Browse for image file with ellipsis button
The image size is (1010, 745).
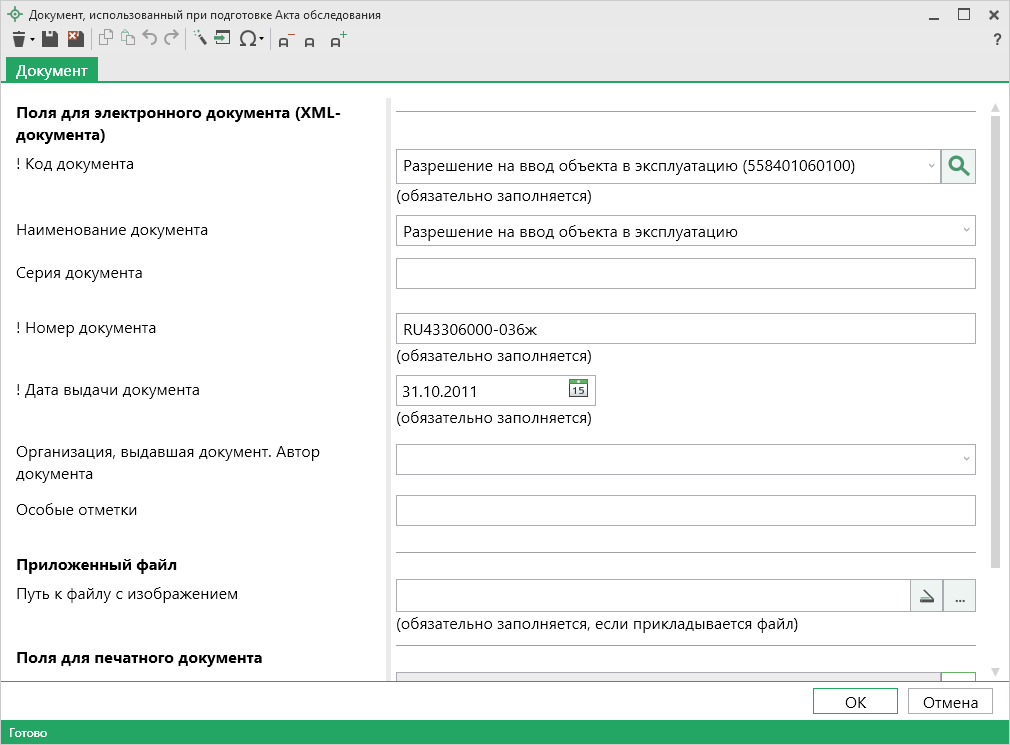coord(959,596)
